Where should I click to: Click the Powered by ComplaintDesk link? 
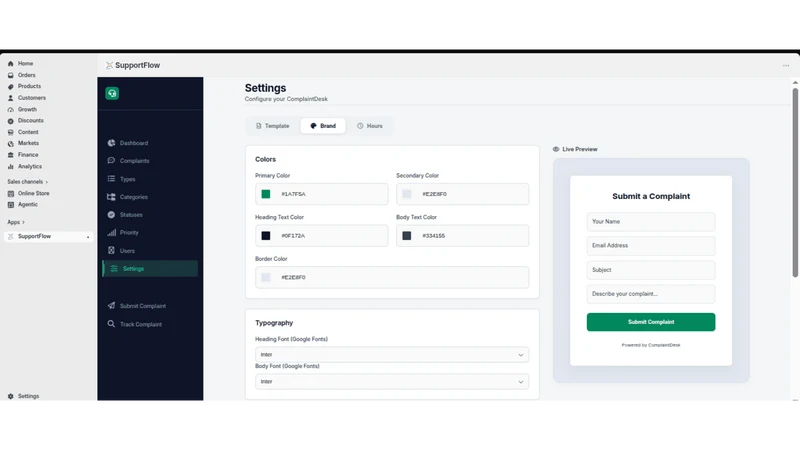point(651,345)
